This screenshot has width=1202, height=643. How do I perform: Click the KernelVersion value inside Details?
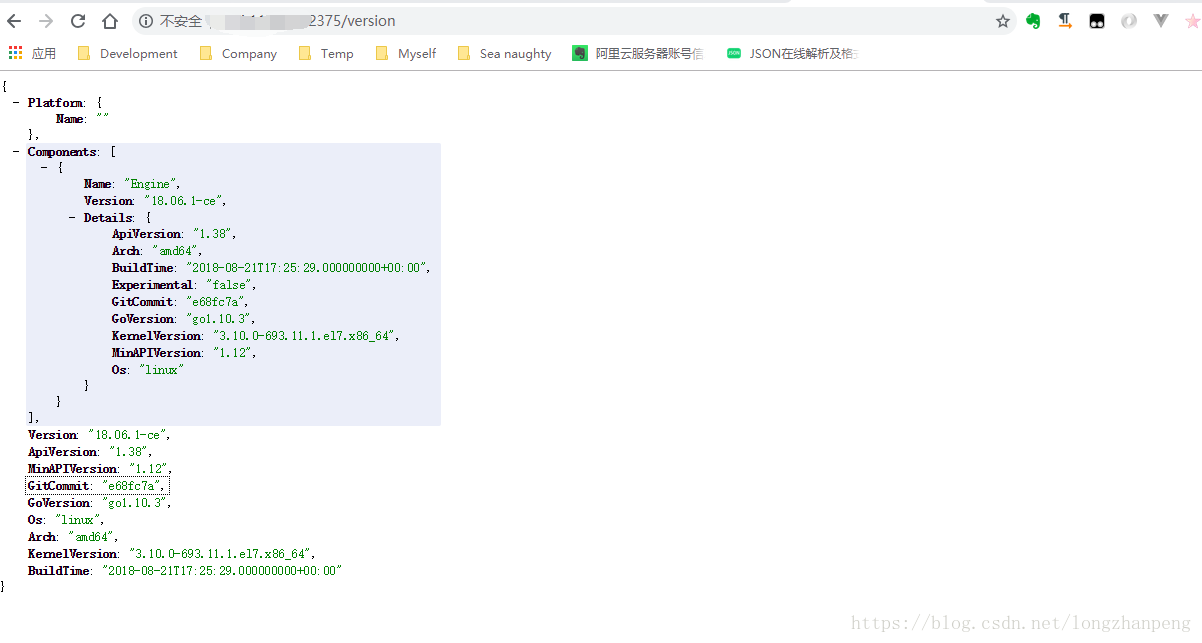tap(305, 336)
